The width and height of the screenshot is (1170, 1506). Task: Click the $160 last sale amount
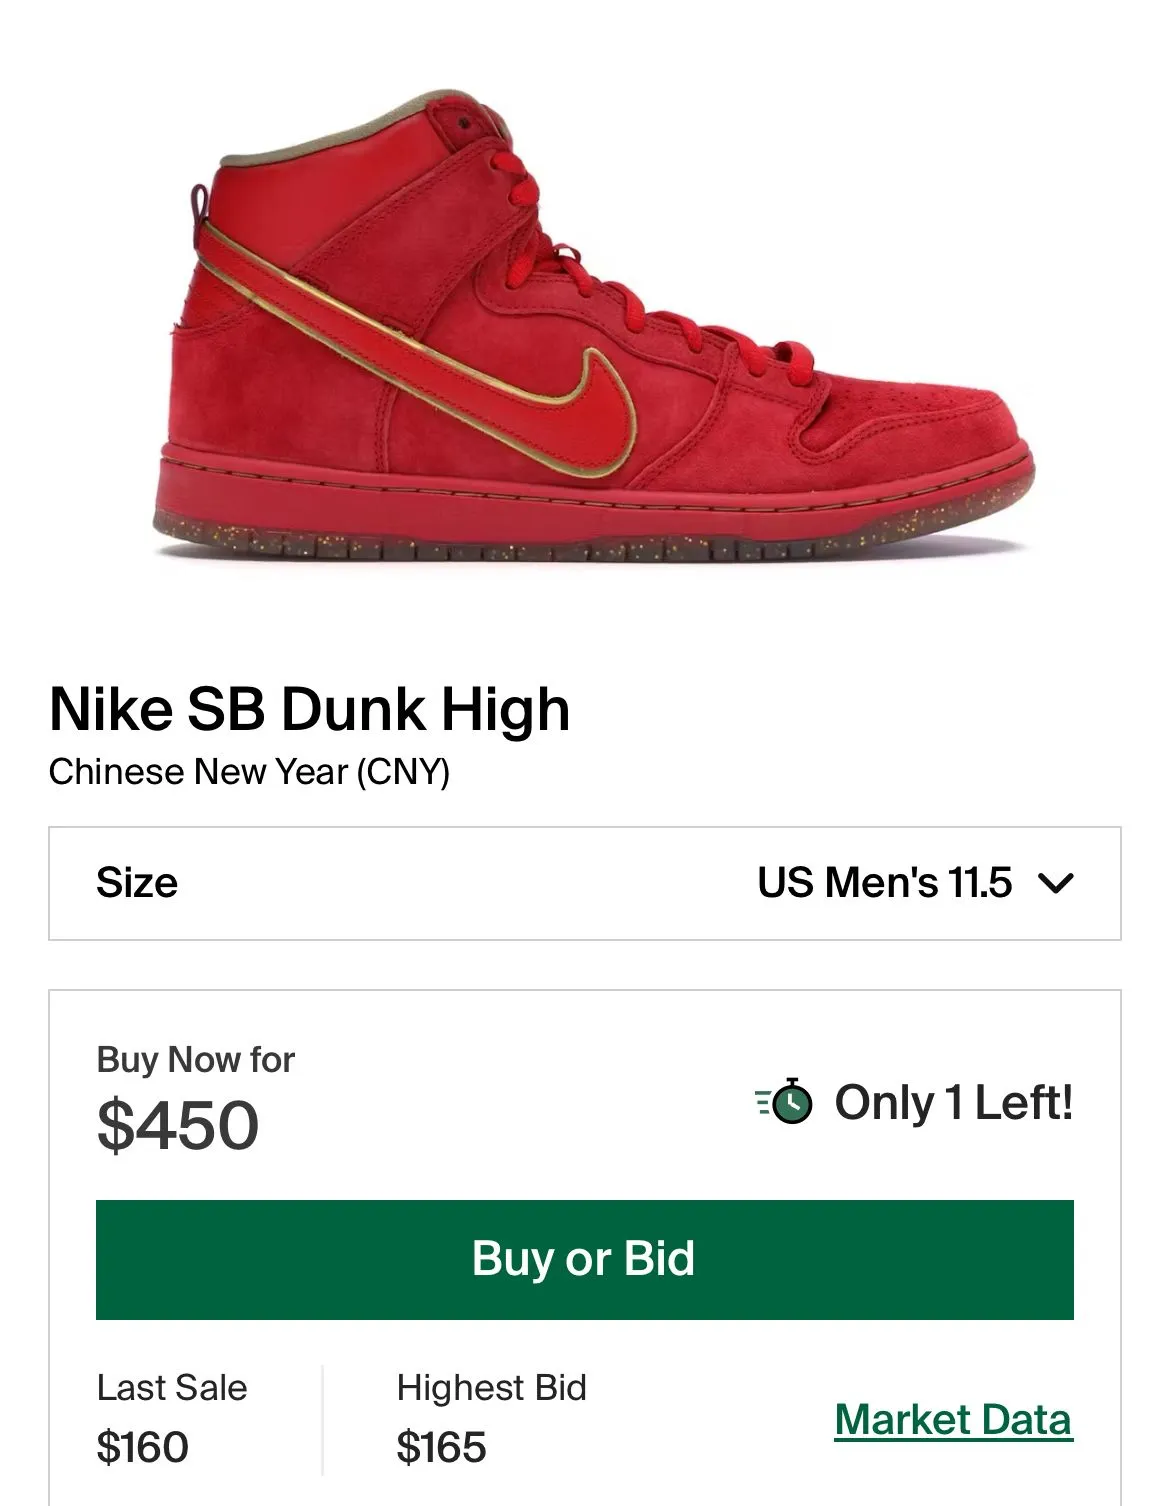pos(143,1447)
